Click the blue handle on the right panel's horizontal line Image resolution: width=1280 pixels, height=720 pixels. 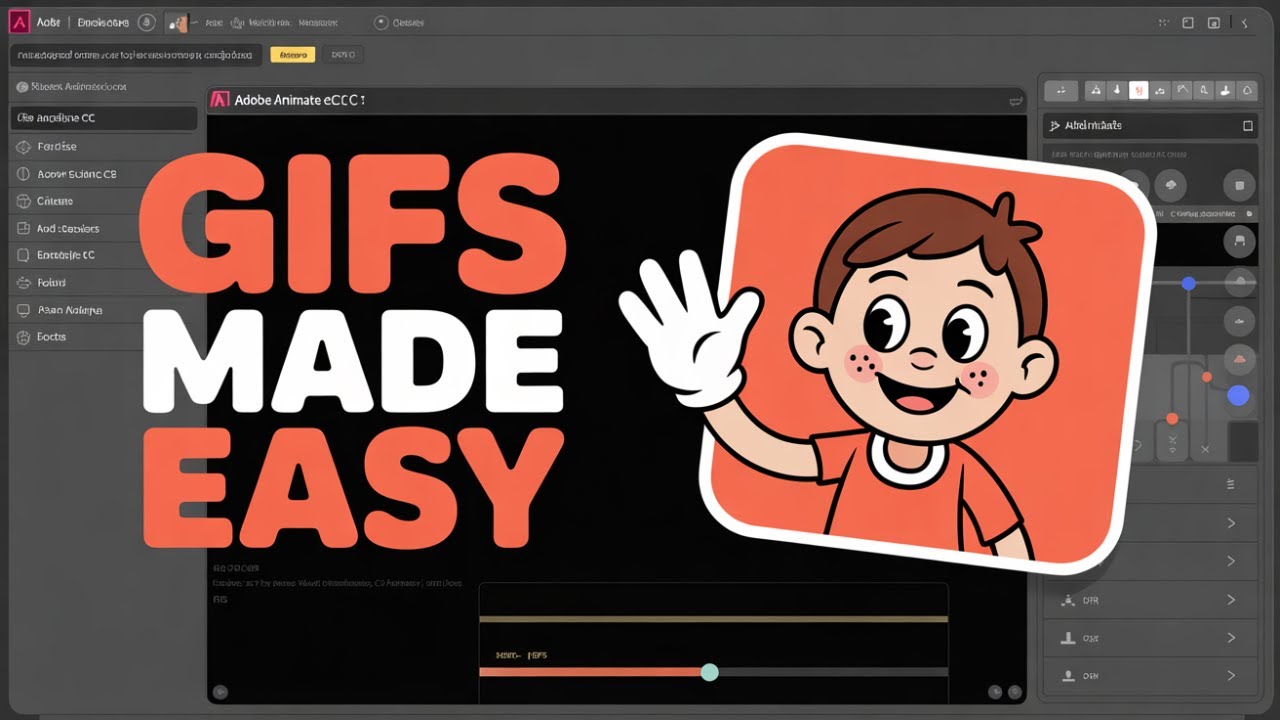1188,284
